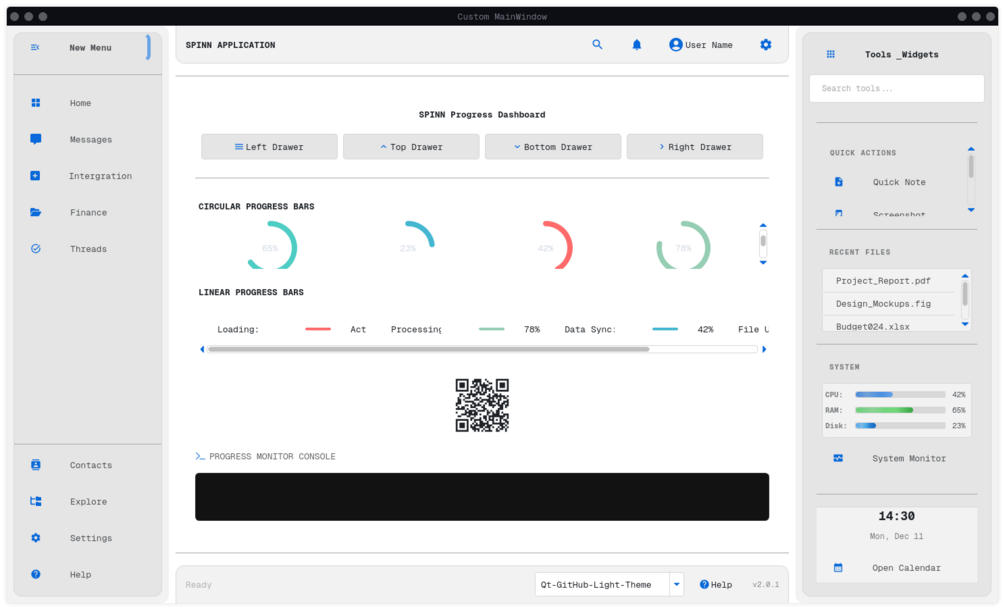Click Recent Files scroll down arrow
Viewport: 1005px width, 610px height.
(965, 324)
